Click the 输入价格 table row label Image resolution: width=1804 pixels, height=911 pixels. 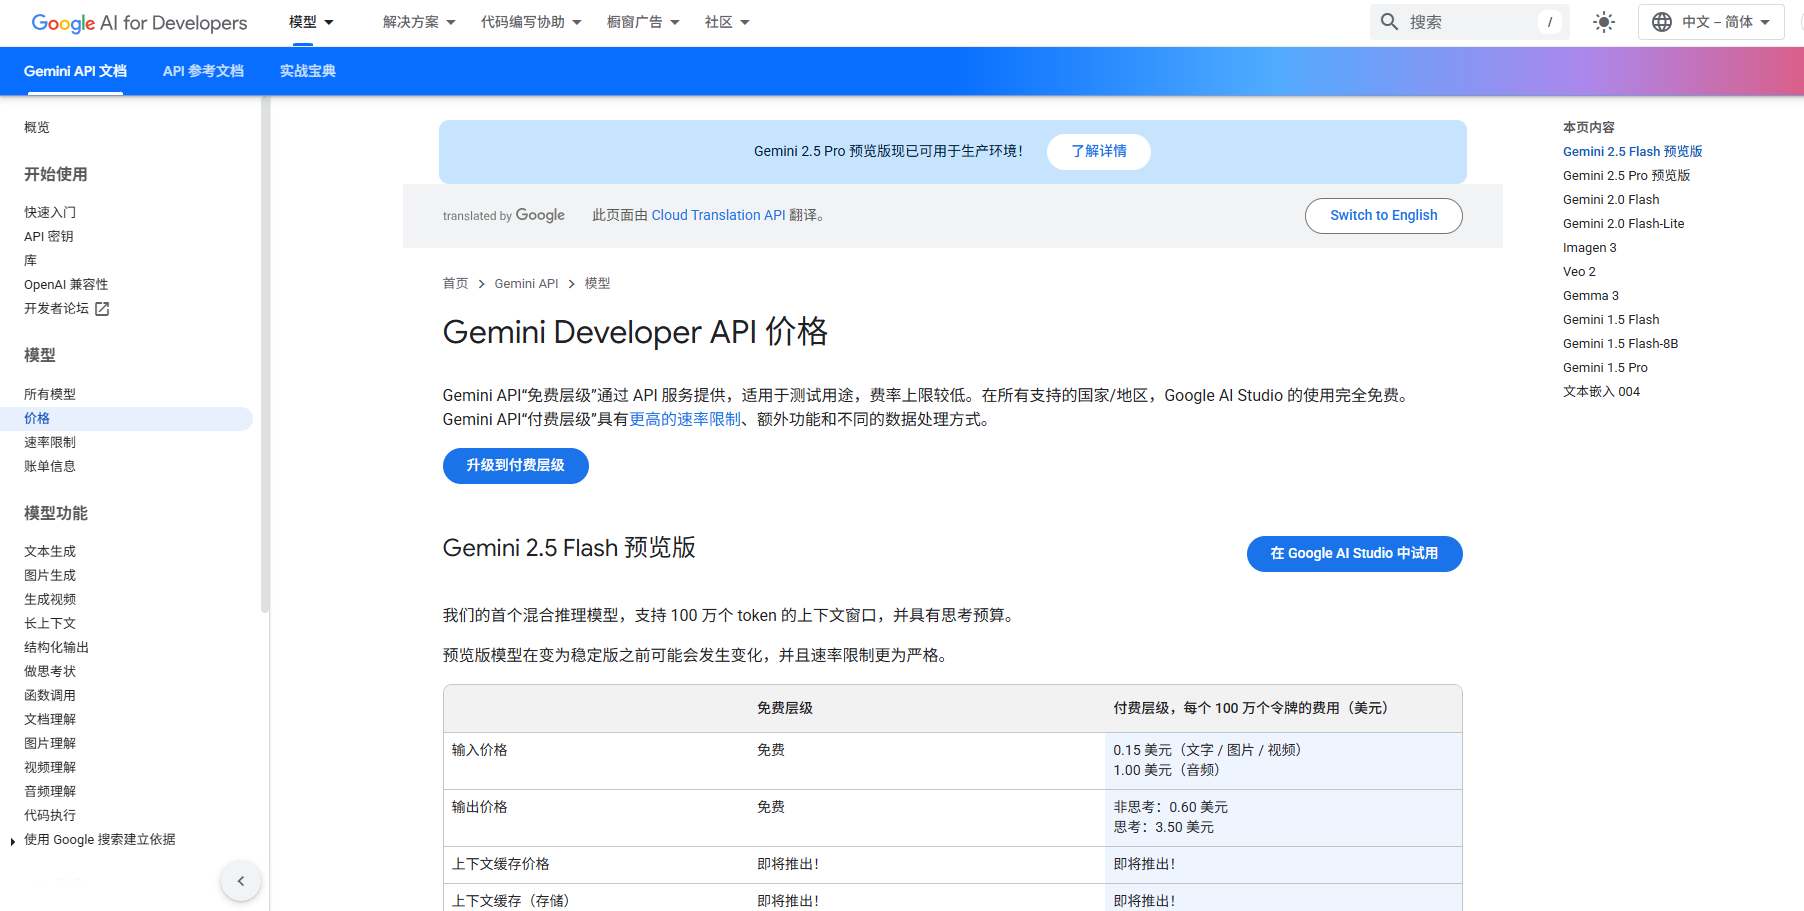[x=480, y=750]
